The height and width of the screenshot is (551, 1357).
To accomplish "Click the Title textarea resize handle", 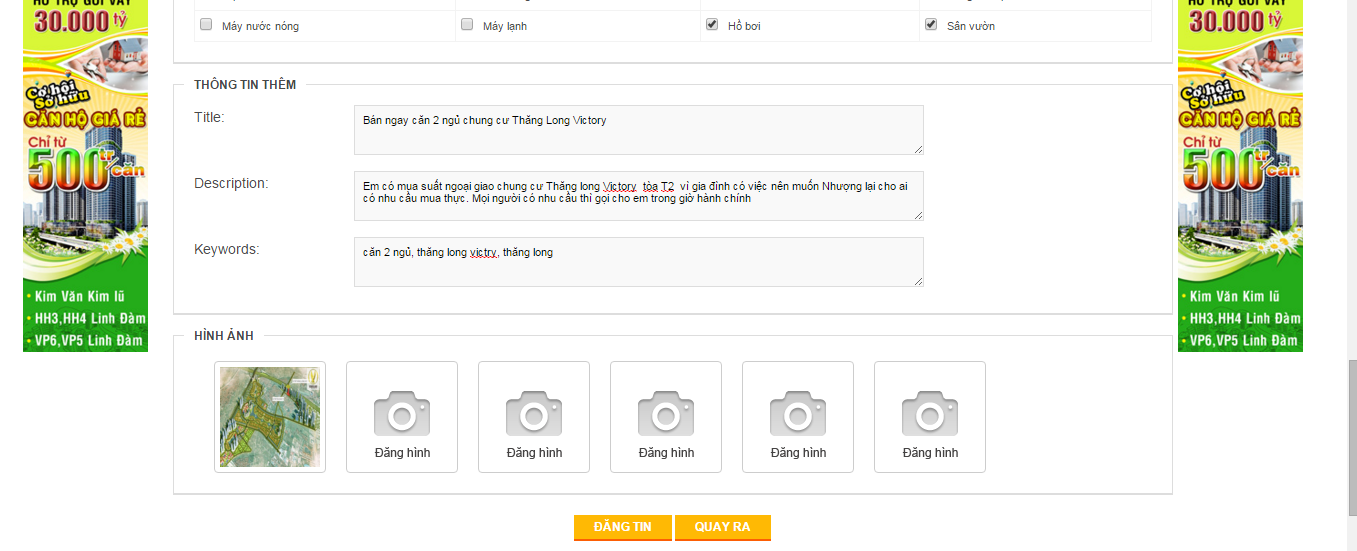I will click(918, 149).
